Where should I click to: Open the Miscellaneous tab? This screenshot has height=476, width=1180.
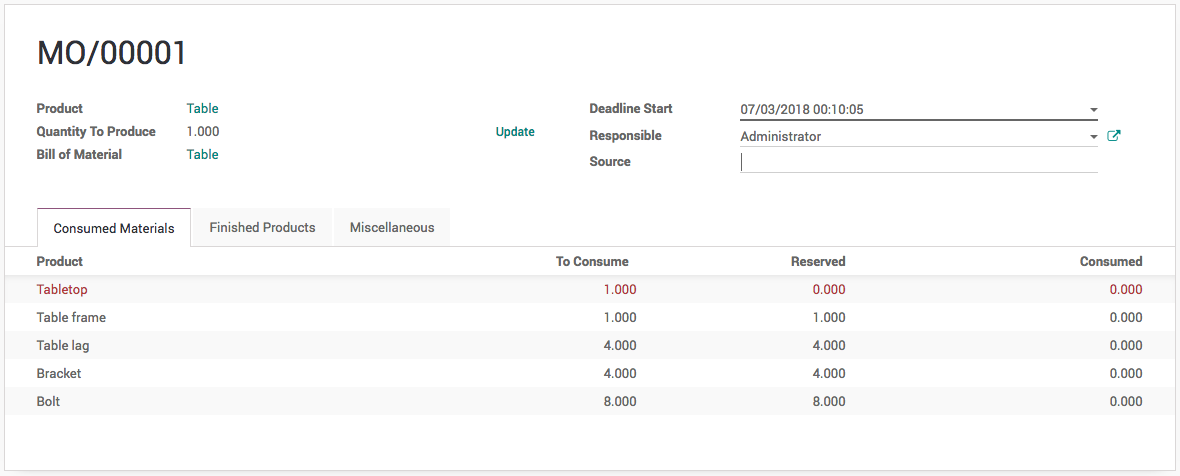point(392,227)
